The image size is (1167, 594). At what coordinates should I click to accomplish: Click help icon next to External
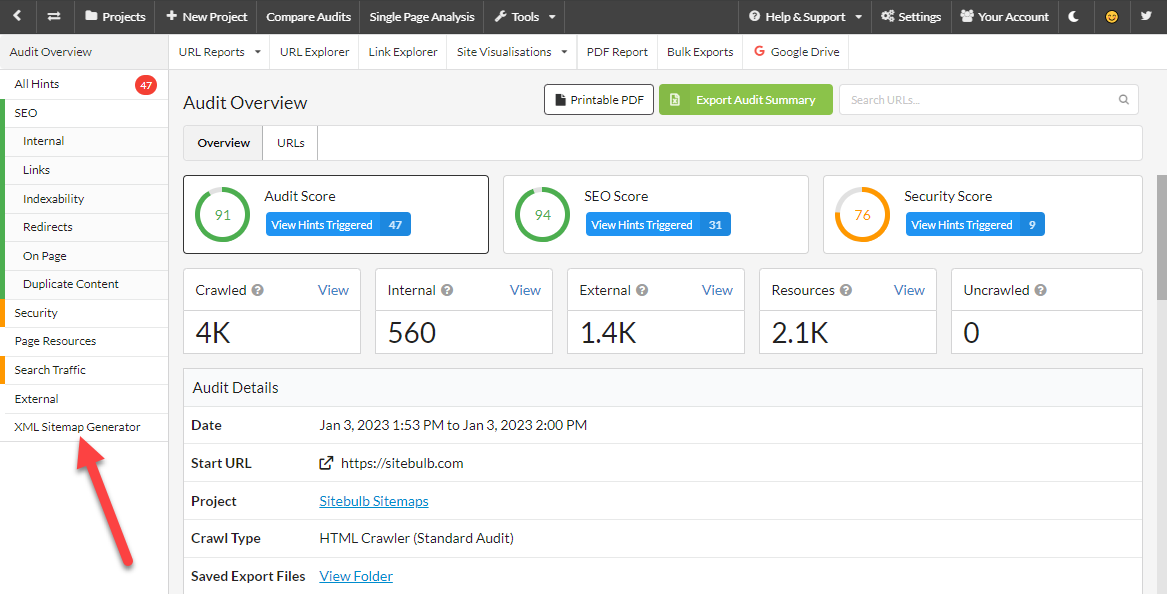642,290
